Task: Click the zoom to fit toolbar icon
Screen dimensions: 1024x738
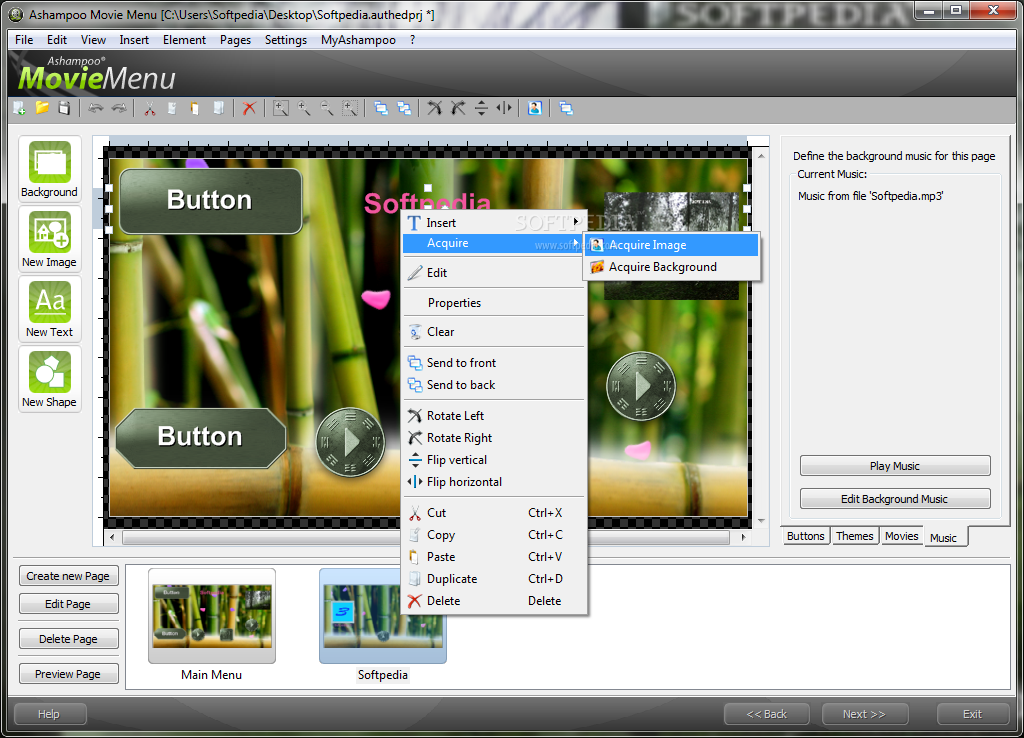Action: [281, 108]
